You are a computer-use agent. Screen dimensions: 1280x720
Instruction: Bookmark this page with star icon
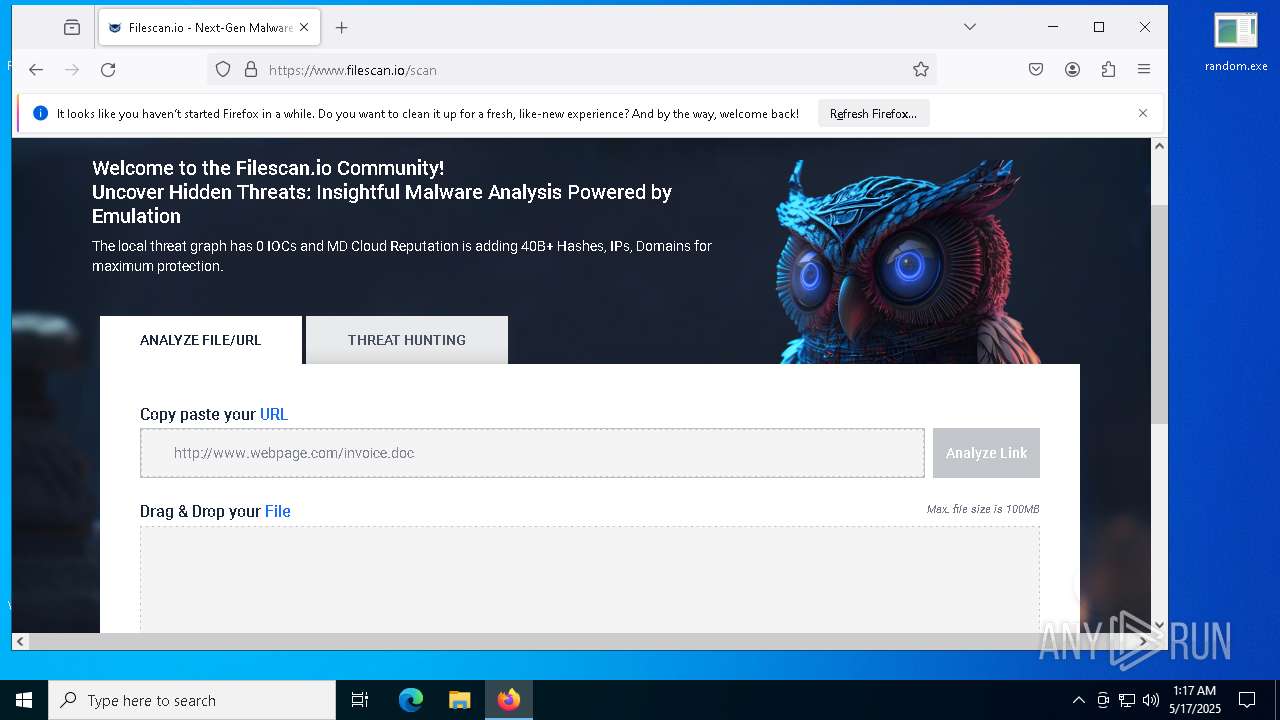pos(920,69)
